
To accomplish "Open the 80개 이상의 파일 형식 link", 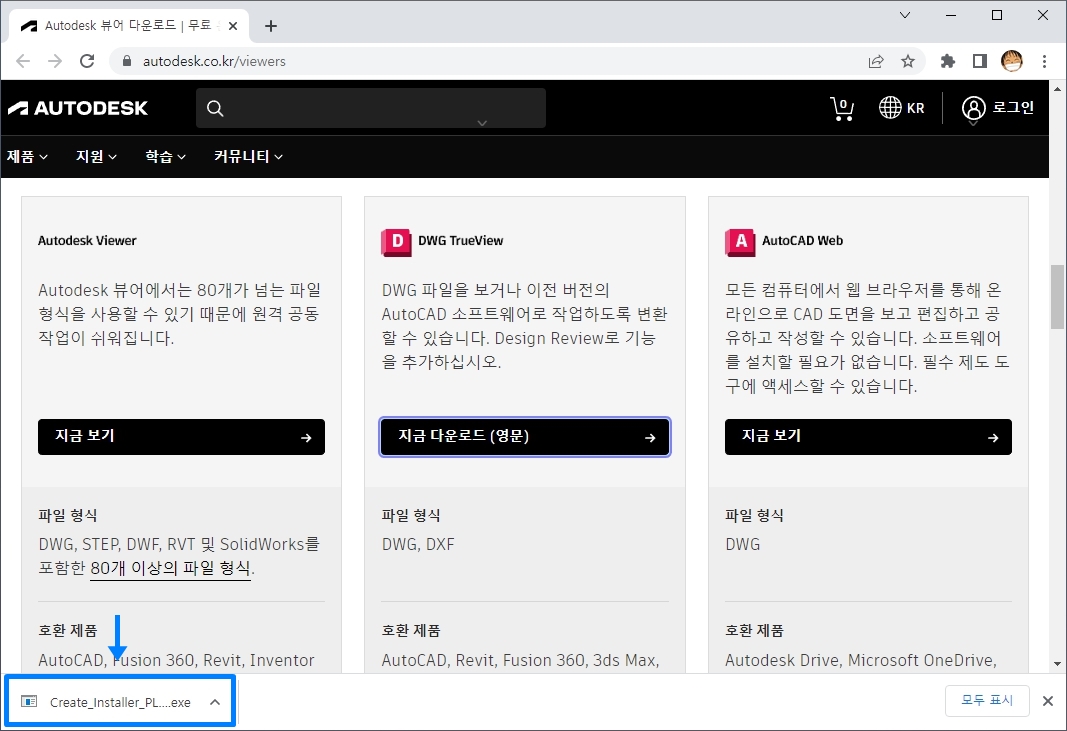I will click(x=170, y=568).
